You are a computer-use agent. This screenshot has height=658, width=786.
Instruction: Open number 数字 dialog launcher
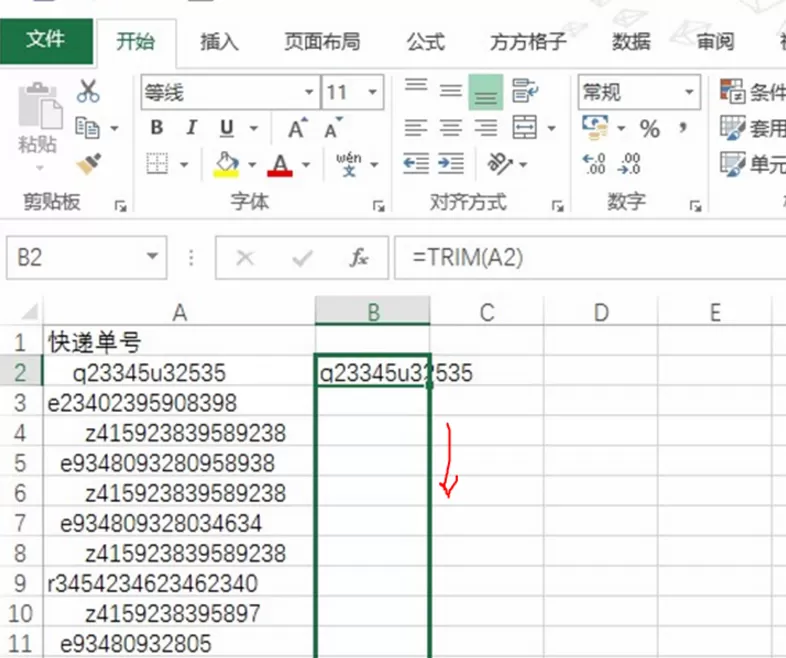tap(695, 205)
